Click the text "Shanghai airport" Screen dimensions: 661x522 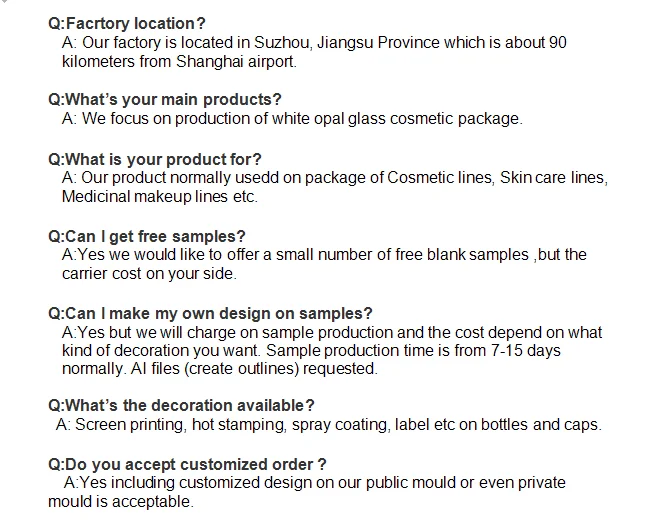pyautogui.click(x=236, y=61)
